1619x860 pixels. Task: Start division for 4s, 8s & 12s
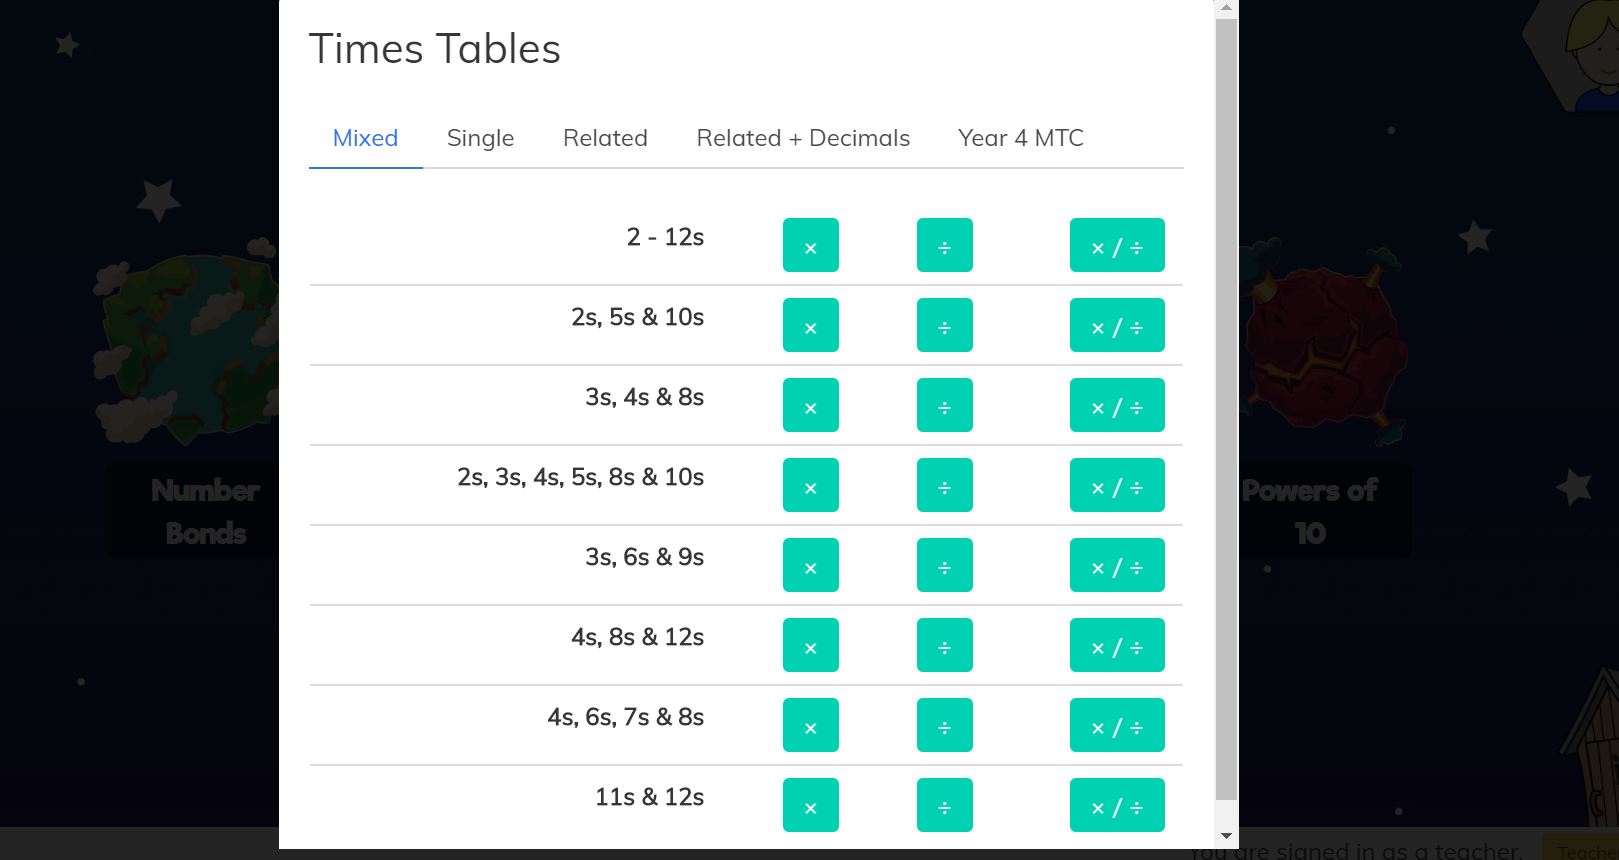[x=944, y=645]
